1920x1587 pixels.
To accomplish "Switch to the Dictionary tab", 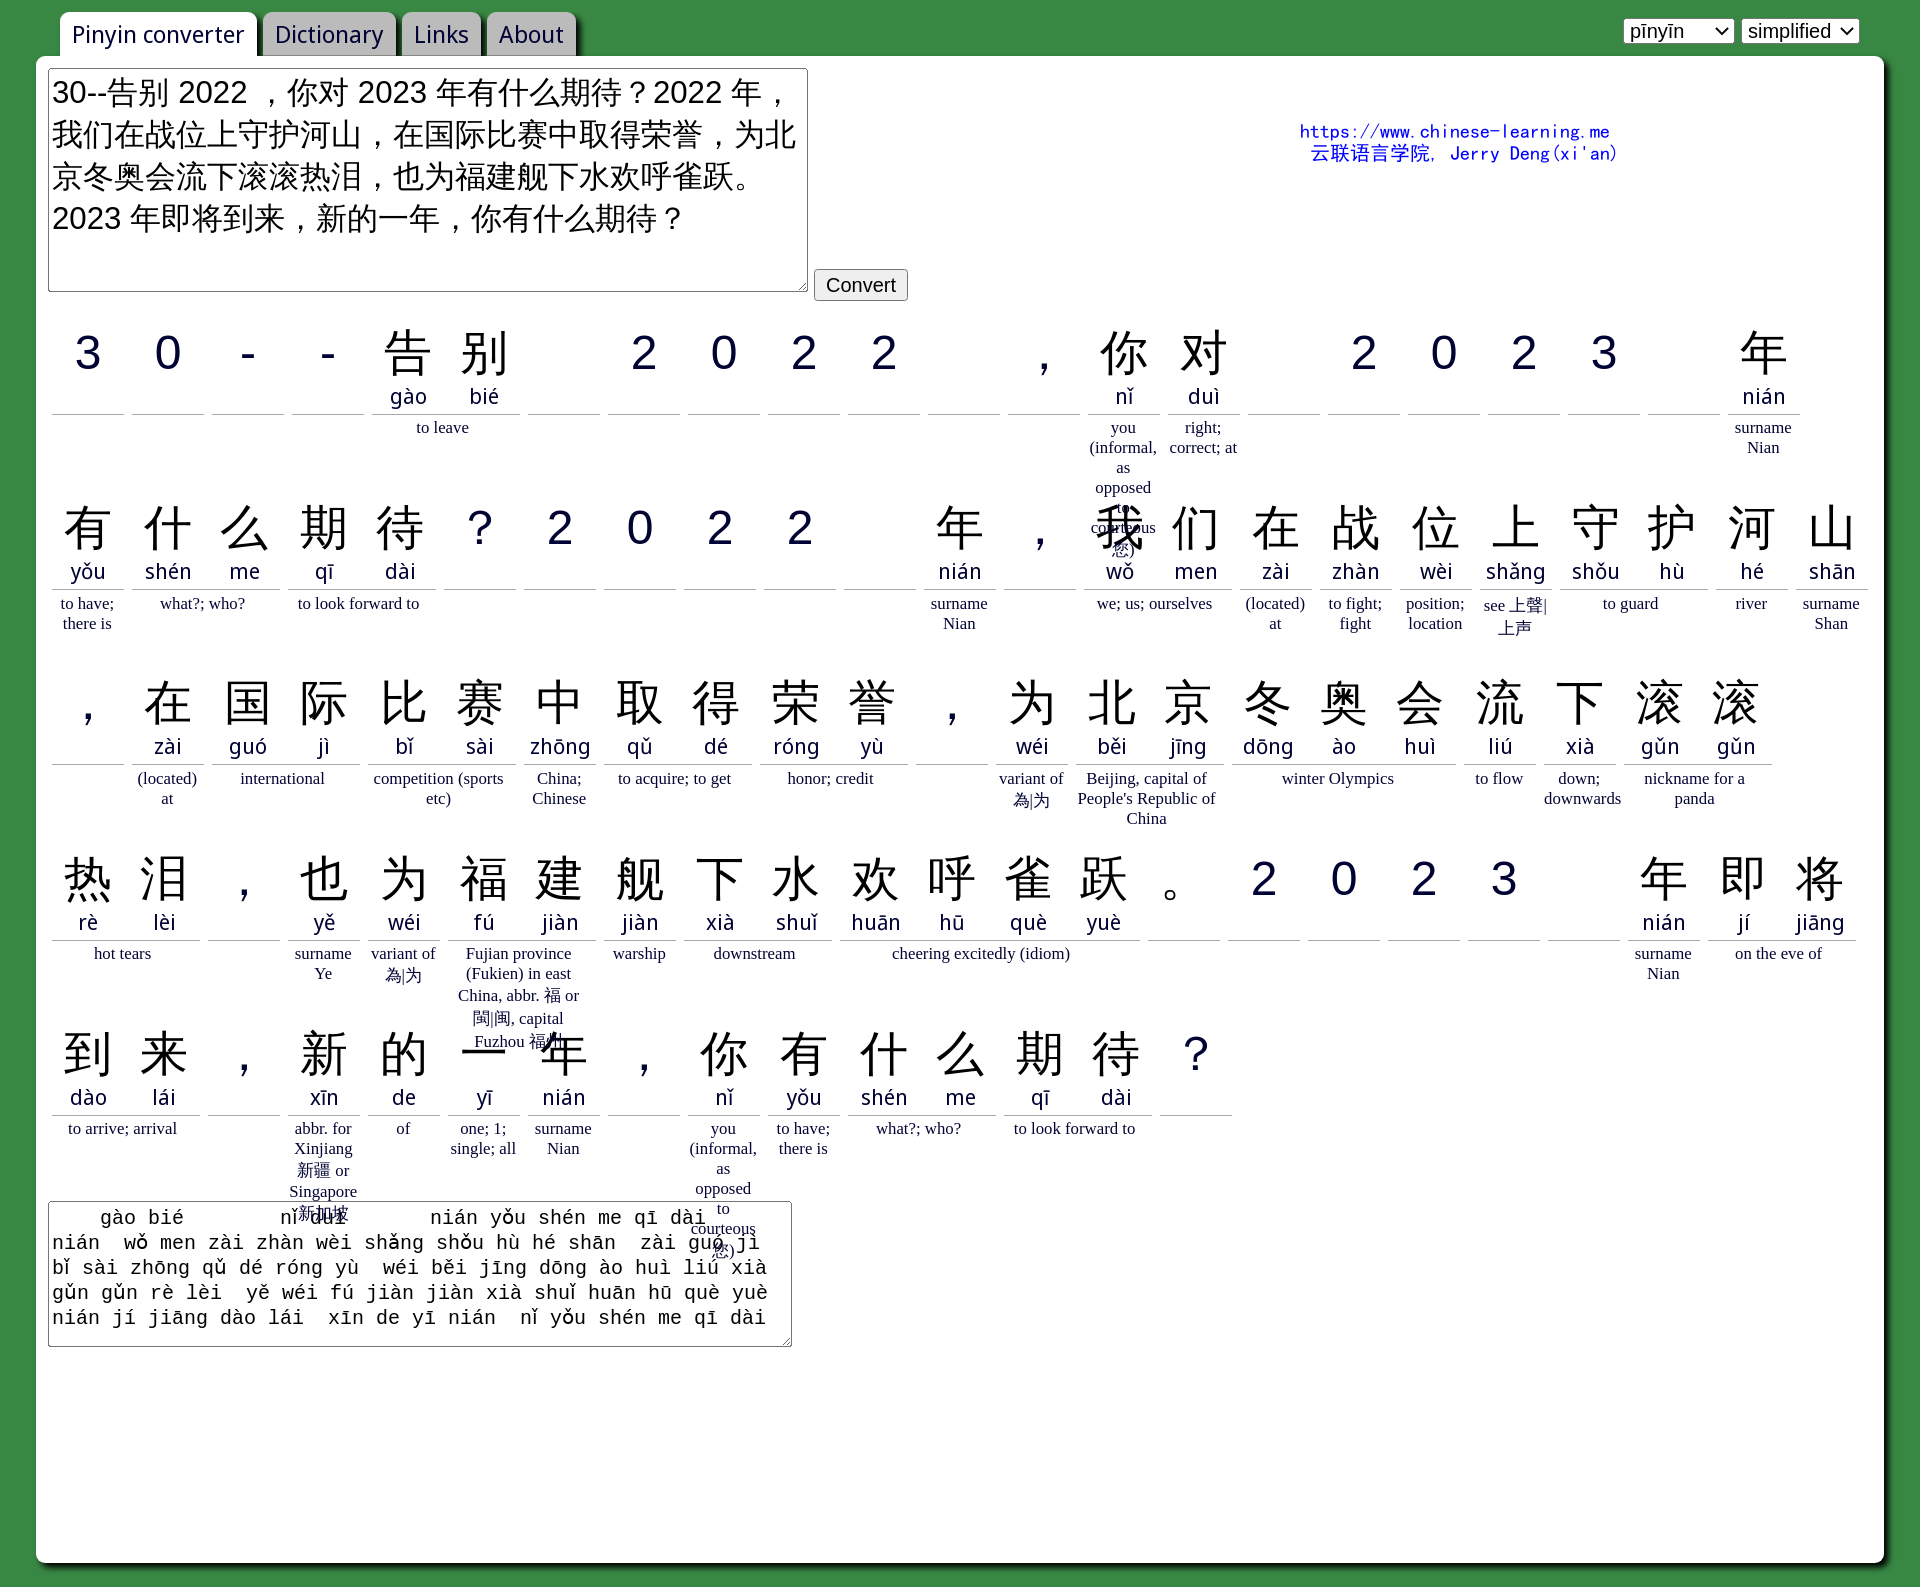I will pos(329,35).
